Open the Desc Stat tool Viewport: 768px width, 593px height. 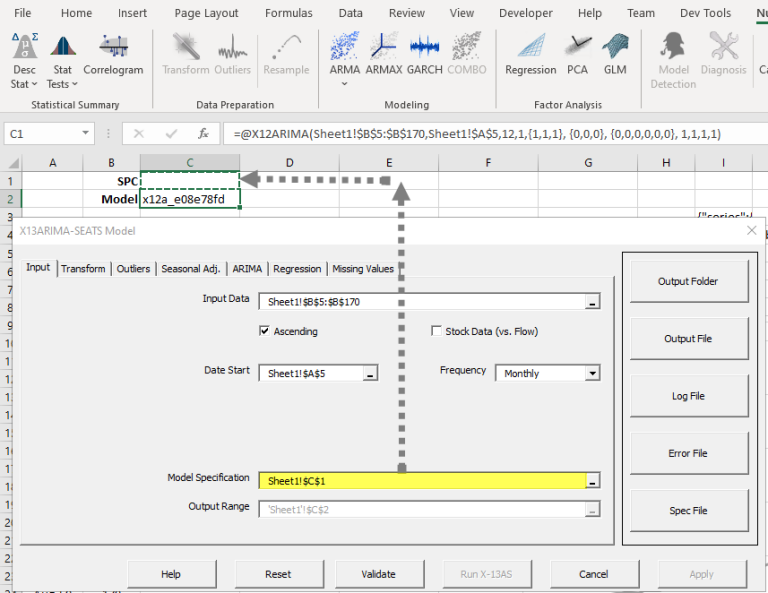pos(24,61)
